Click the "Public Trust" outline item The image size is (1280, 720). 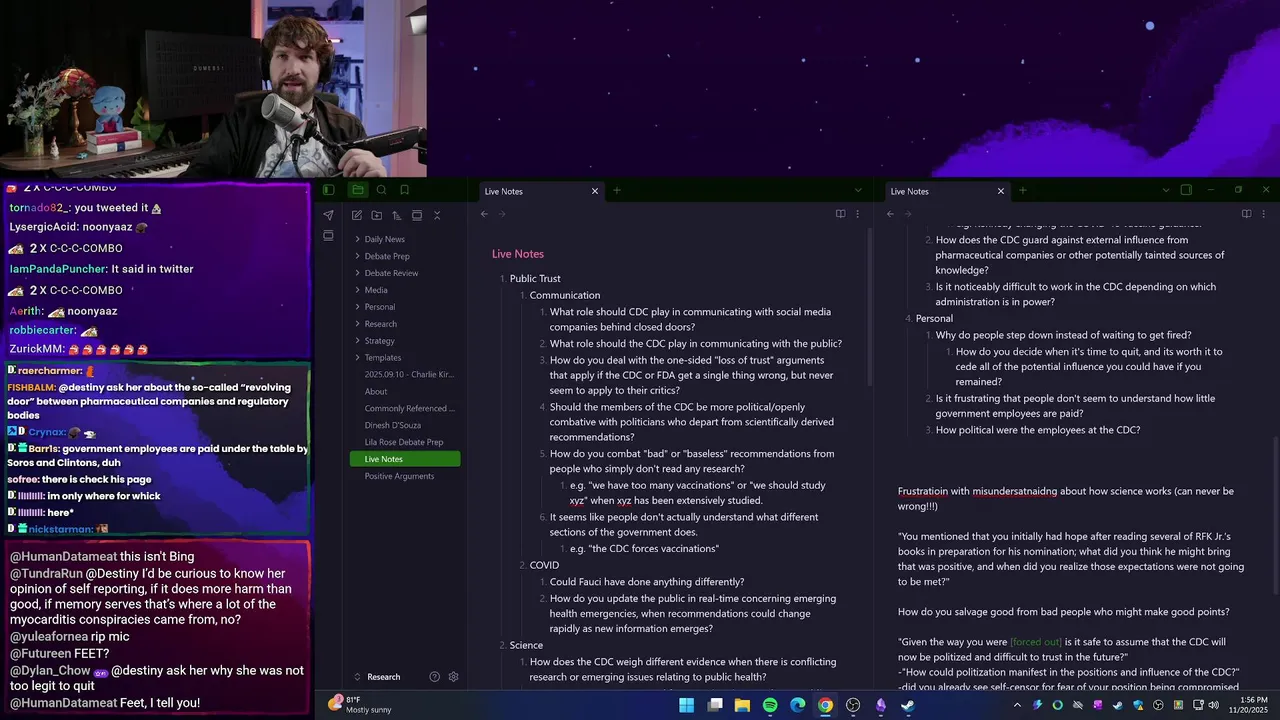[x=535, y=279]
